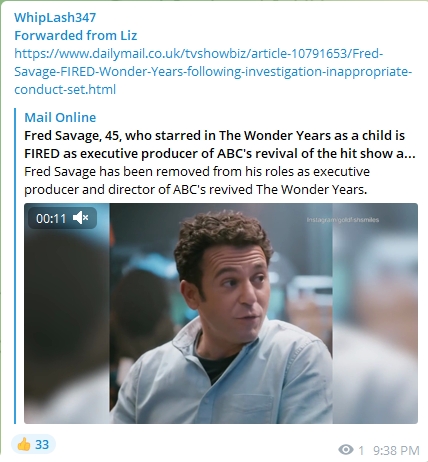Open the "Forwarded from Liz" source
The image size is (428, 462).
pyautogui.click(x=76, y=35)
